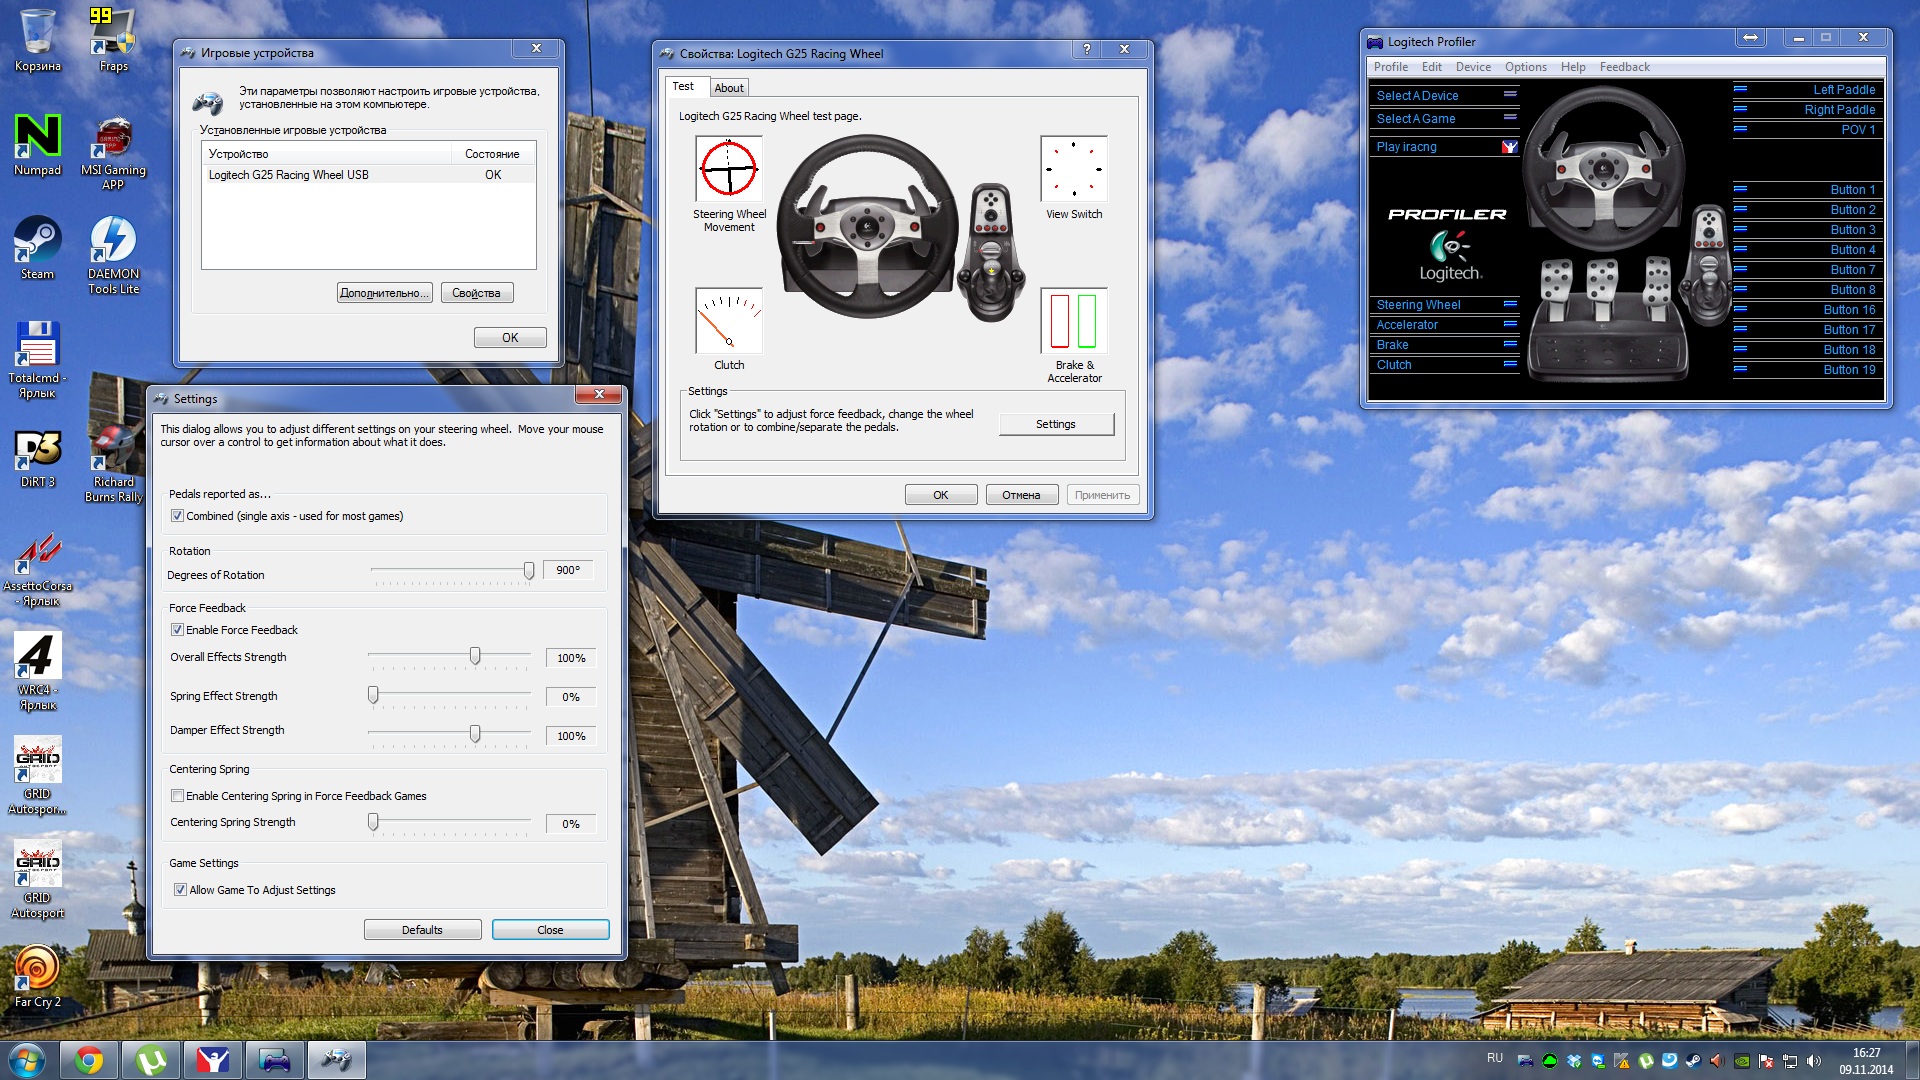Open the Left Paddle assignment menu

coord(1806,90)
